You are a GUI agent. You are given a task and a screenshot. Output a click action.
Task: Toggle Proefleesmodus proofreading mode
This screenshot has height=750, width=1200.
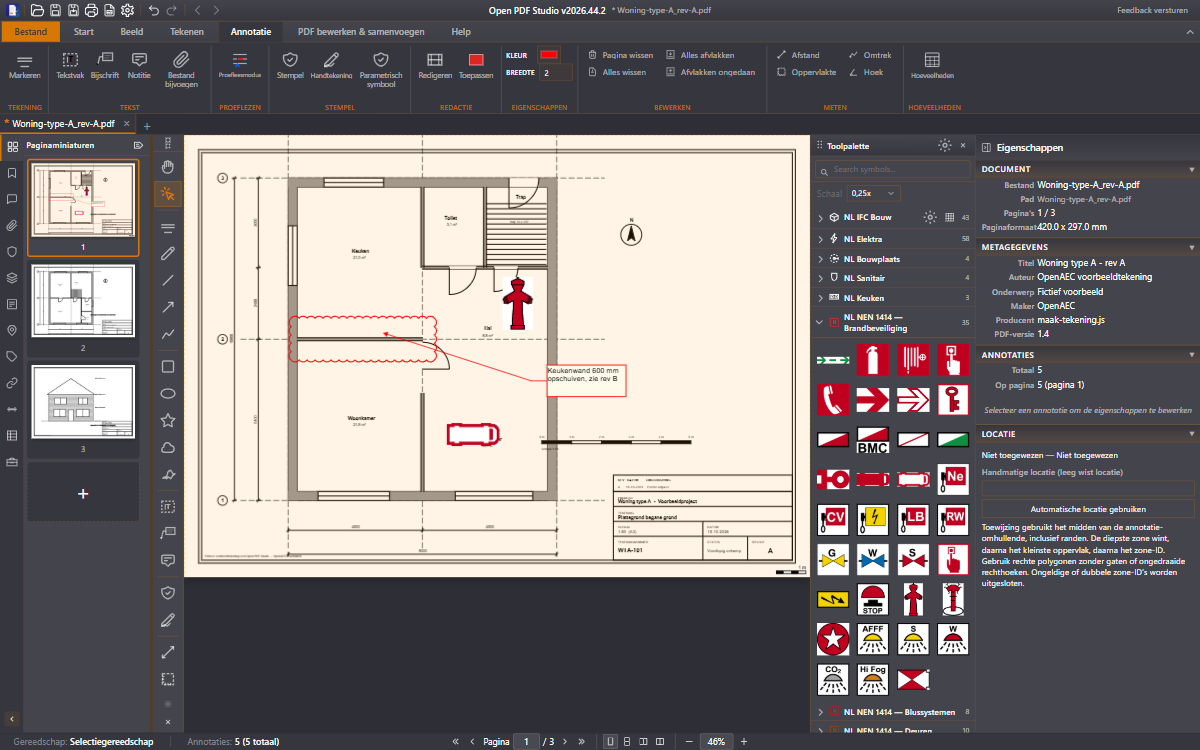coord(240,67)
